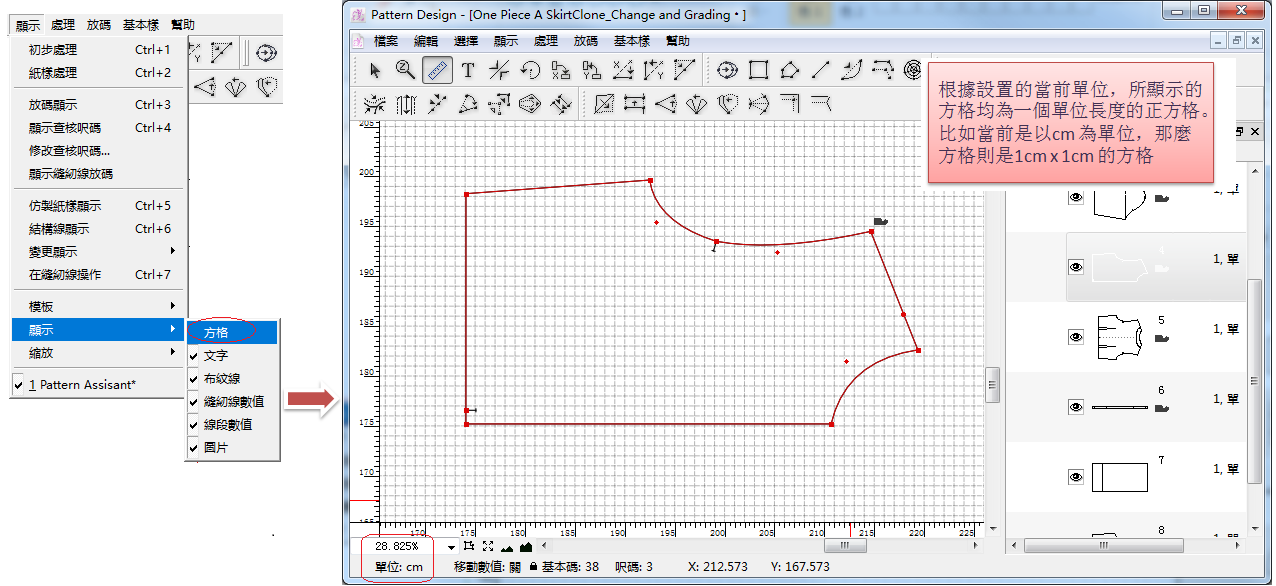Select the rectangle drawing tool
This screenshot has width=1276, height=586.
pyautogui.click(x=758, y=70)
